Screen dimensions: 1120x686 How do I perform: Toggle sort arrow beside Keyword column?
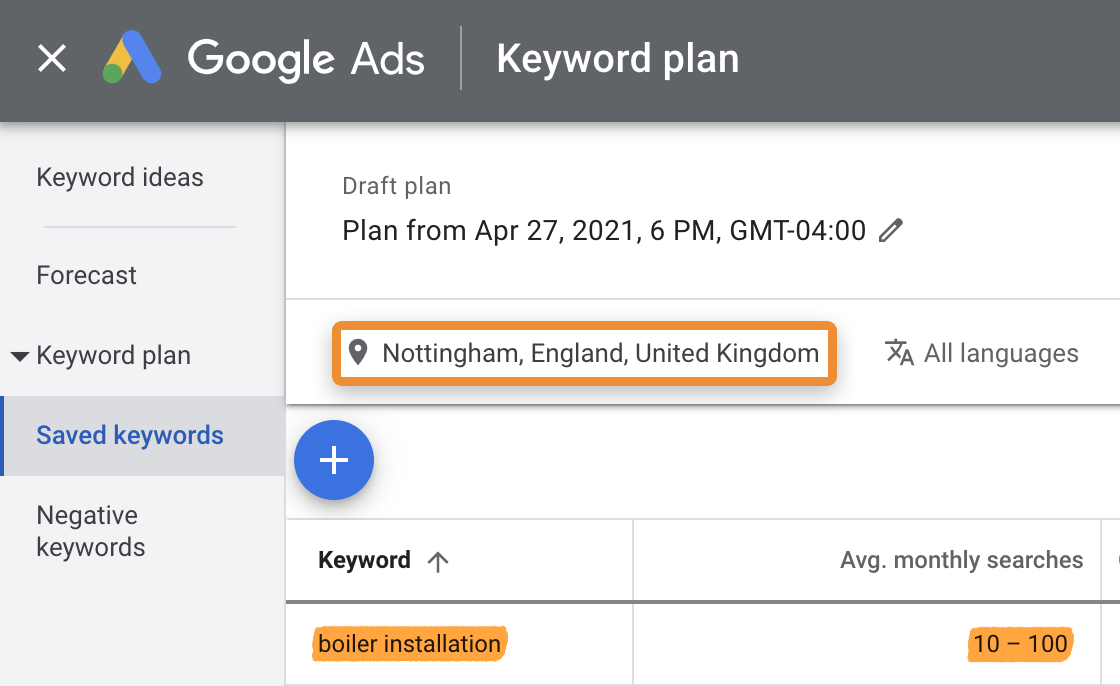pyautogui.click(x=437, y=561)
